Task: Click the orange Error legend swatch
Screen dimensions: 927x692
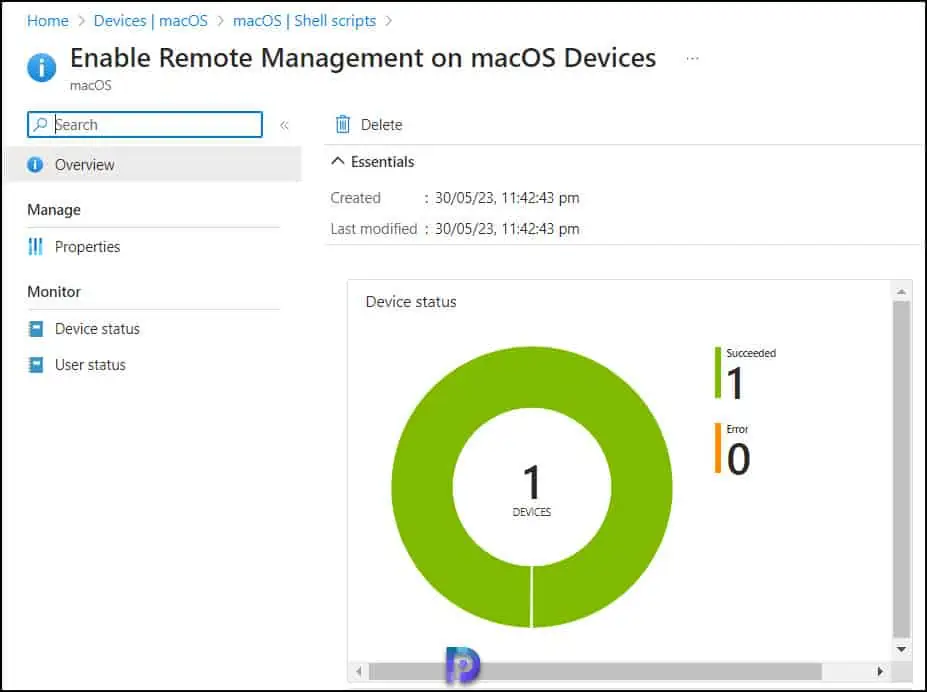Action: [x=718, y=448]
